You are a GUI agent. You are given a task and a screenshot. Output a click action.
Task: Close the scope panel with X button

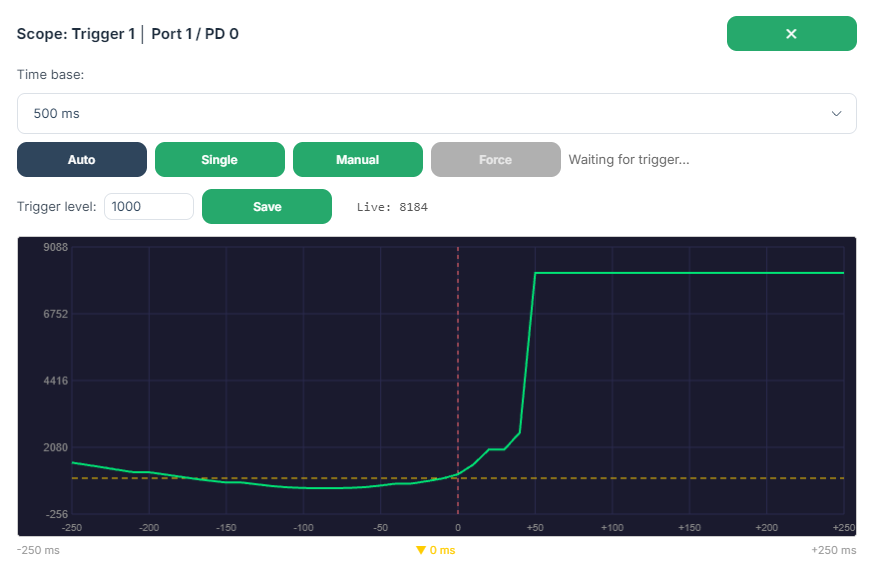(791, 34)
